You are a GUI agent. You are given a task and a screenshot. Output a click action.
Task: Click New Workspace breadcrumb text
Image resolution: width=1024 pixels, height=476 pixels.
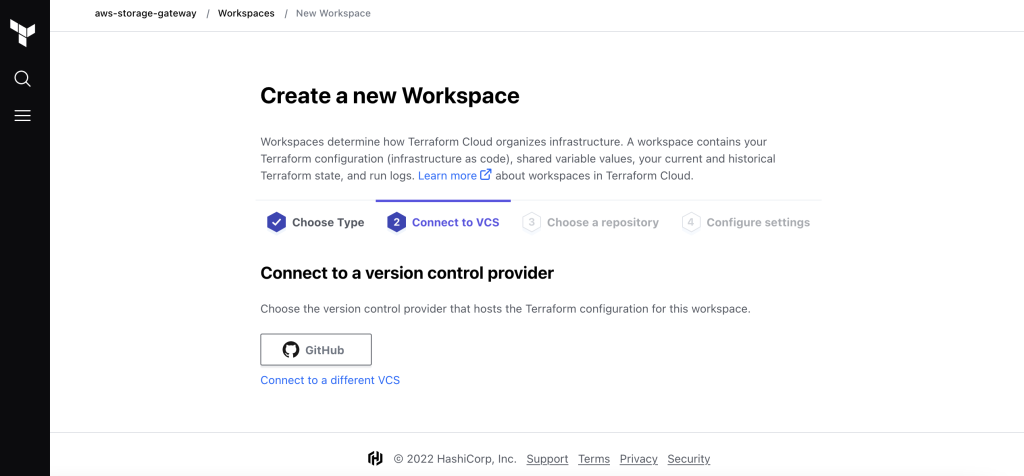333,13
